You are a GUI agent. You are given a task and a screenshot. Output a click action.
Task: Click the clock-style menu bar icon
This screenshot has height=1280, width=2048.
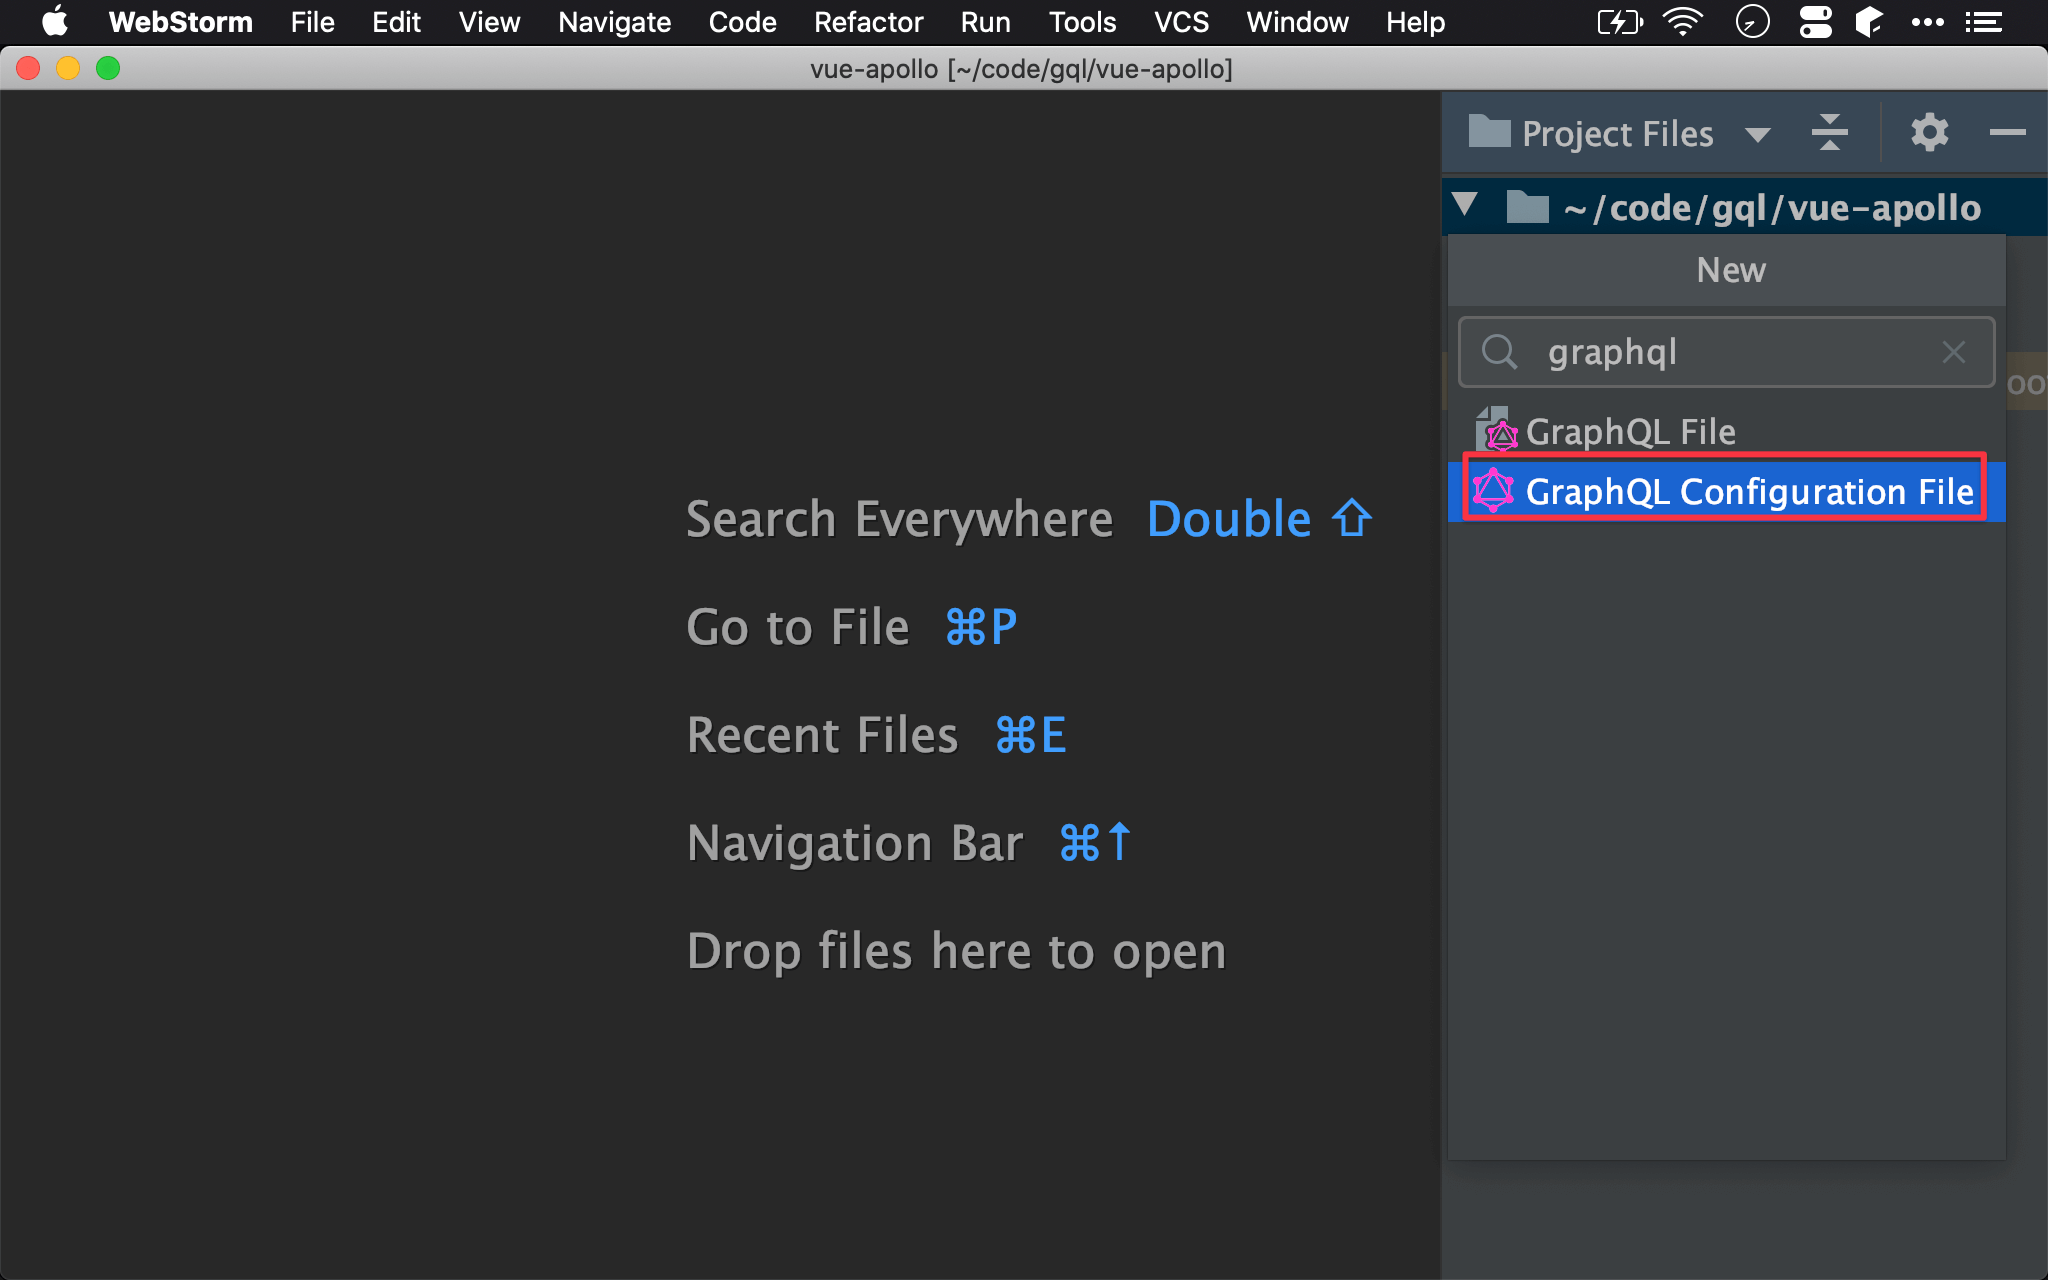coord(1752,22)
